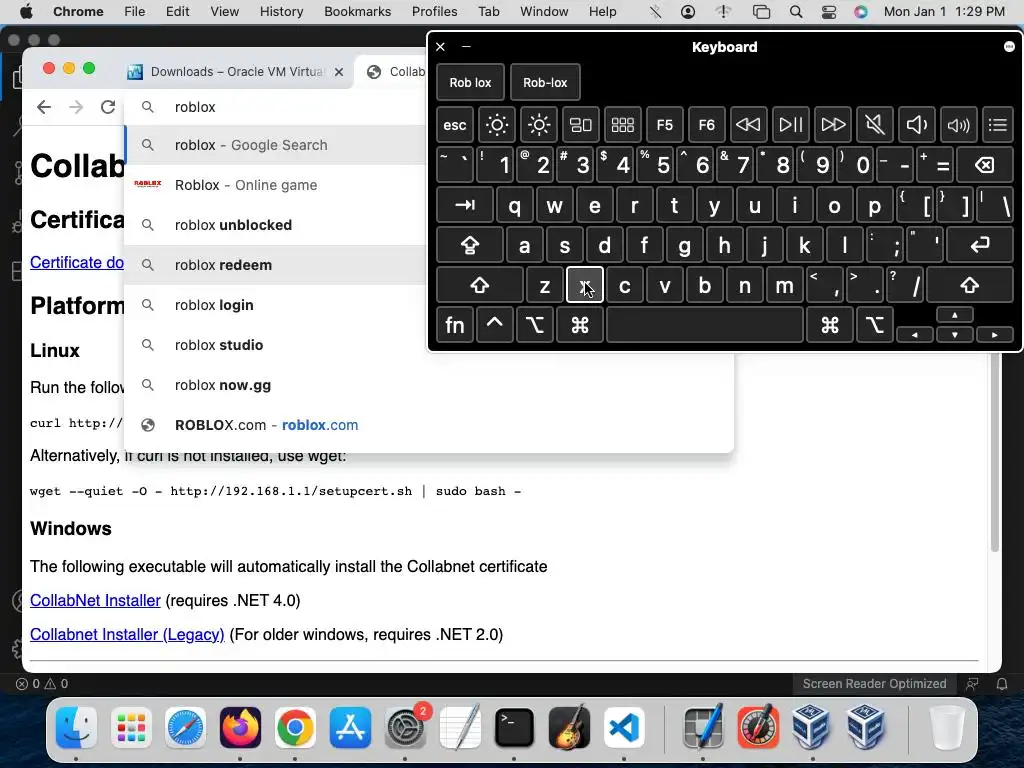Image resolution: width=1024 pixels, height=768 pixels.
Task: Go back with Chrome's back arrow
Action: click(x=44, y=107)
